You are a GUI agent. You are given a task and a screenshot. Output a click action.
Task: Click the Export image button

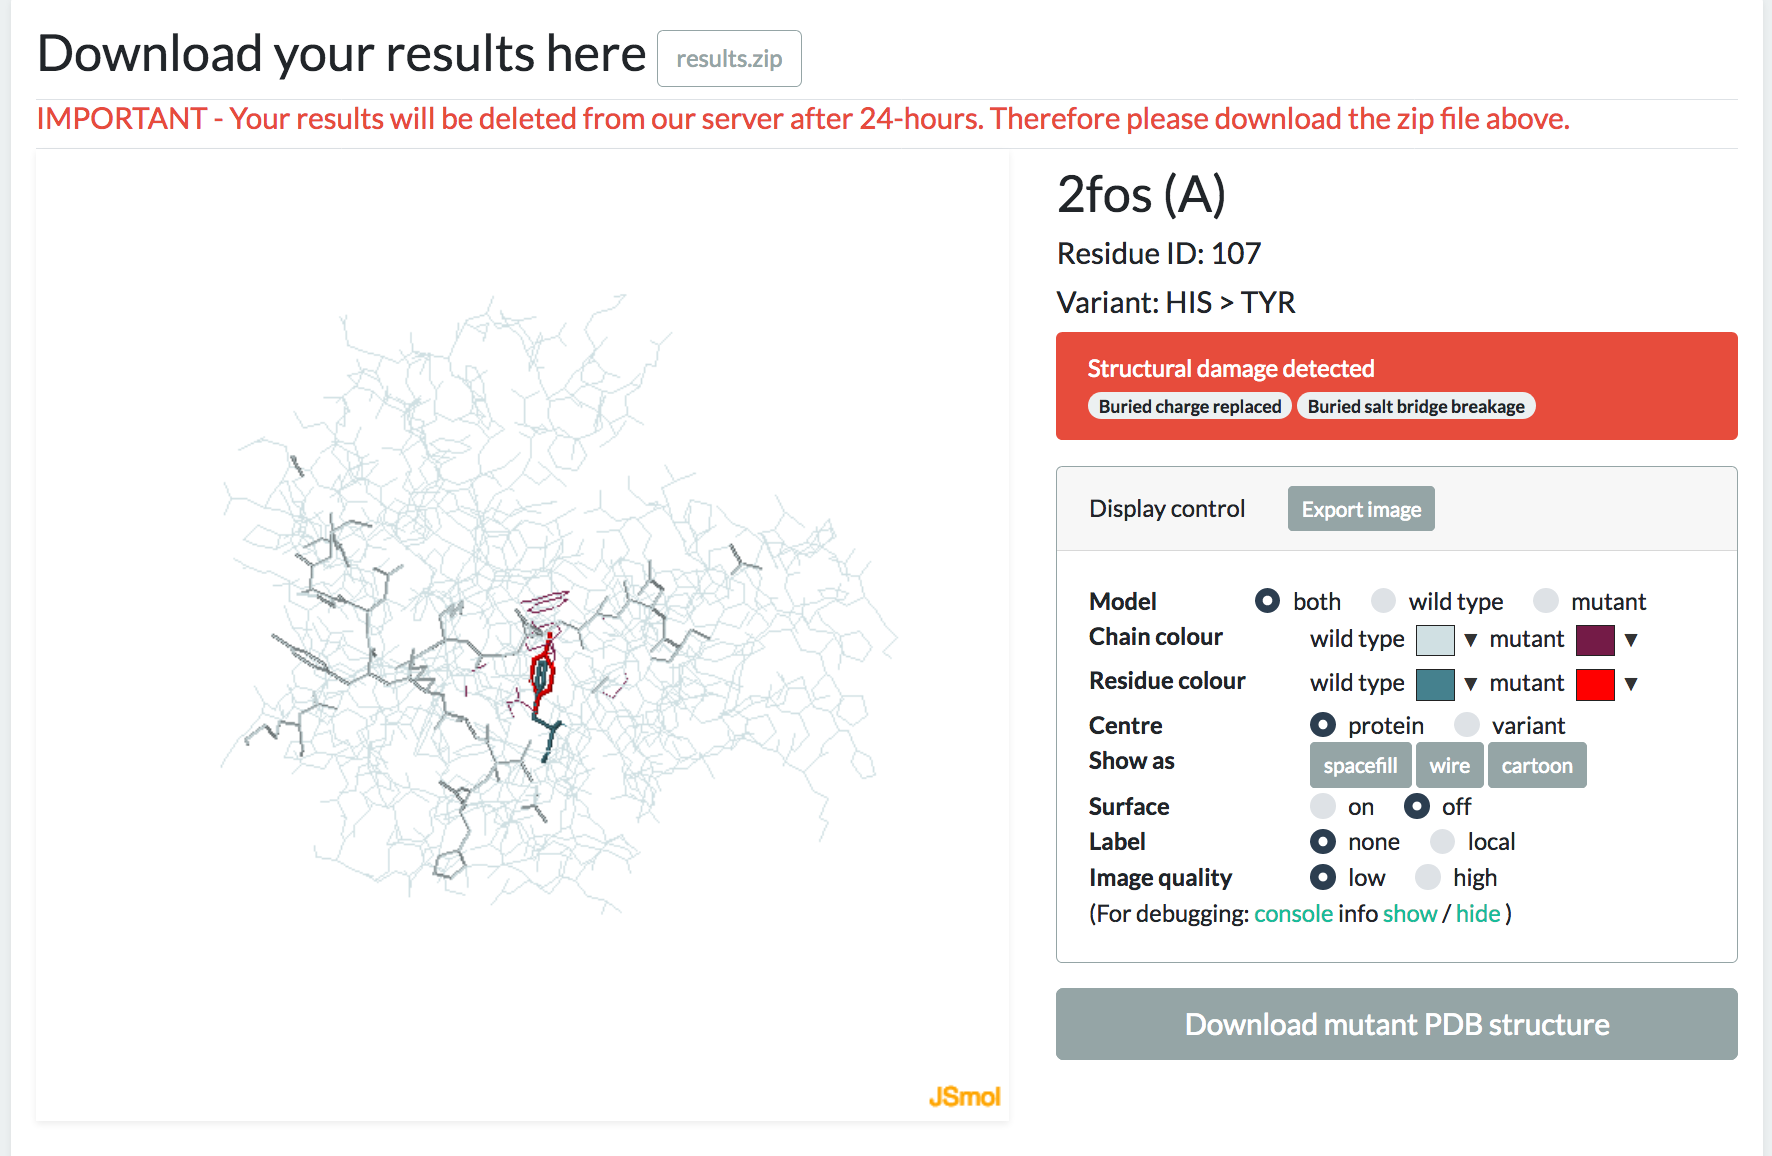pos(1361,509)
